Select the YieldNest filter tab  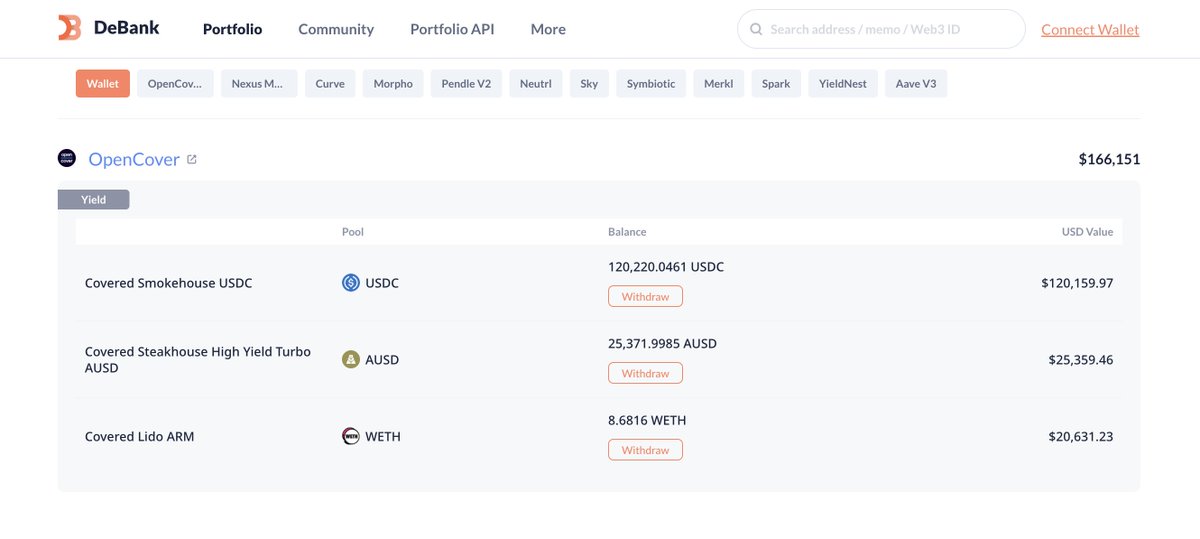click(843, 84)
